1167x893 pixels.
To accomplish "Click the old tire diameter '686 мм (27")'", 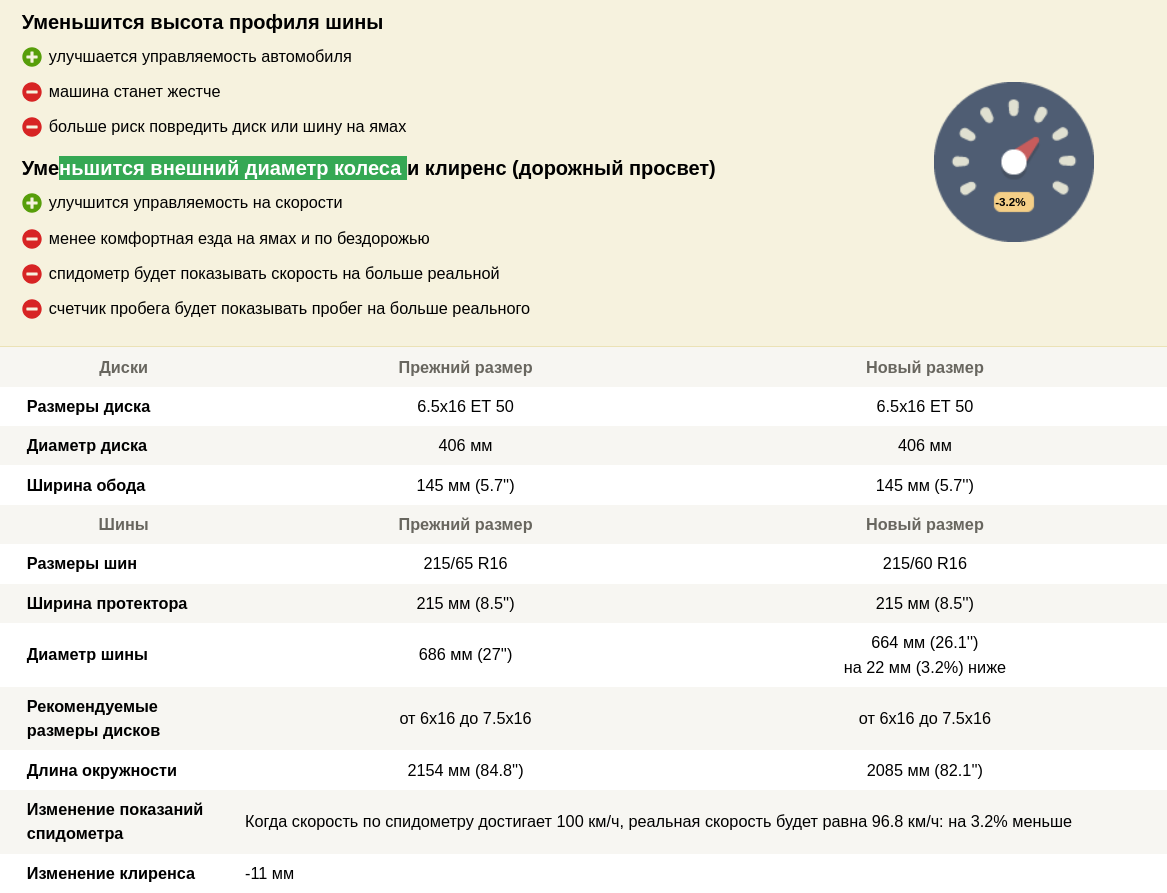I will click(465, 655).
